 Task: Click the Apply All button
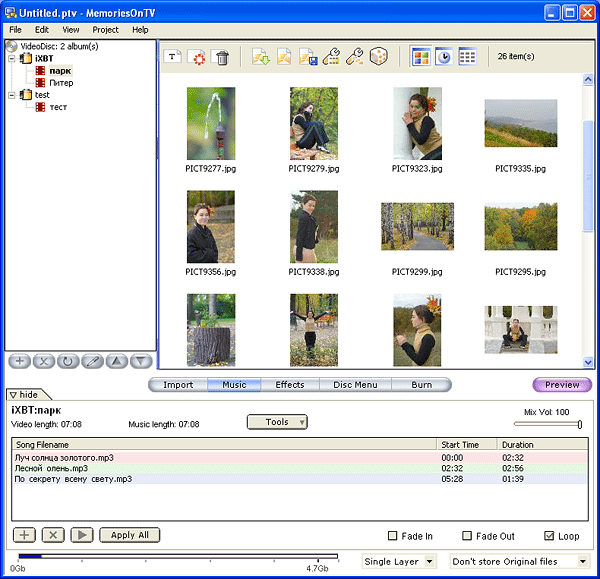[130, 535]
